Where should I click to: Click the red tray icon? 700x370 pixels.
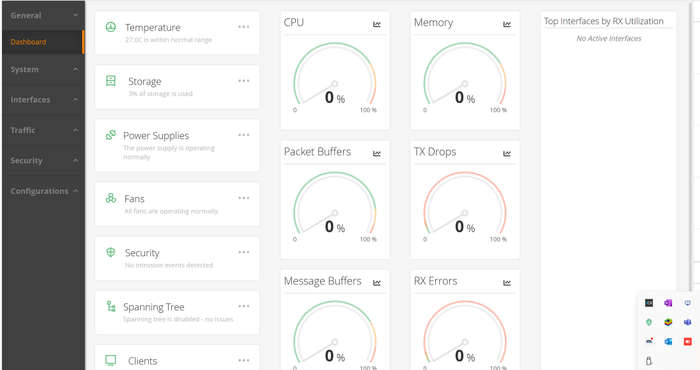click(x=688, y=341)
